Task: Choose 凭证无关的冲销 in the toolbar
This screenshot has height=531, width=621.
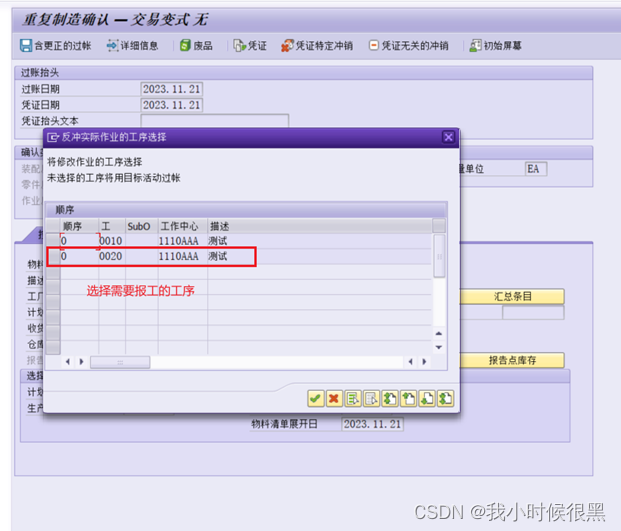Action: pyautogui.click(x=409, y=46)
